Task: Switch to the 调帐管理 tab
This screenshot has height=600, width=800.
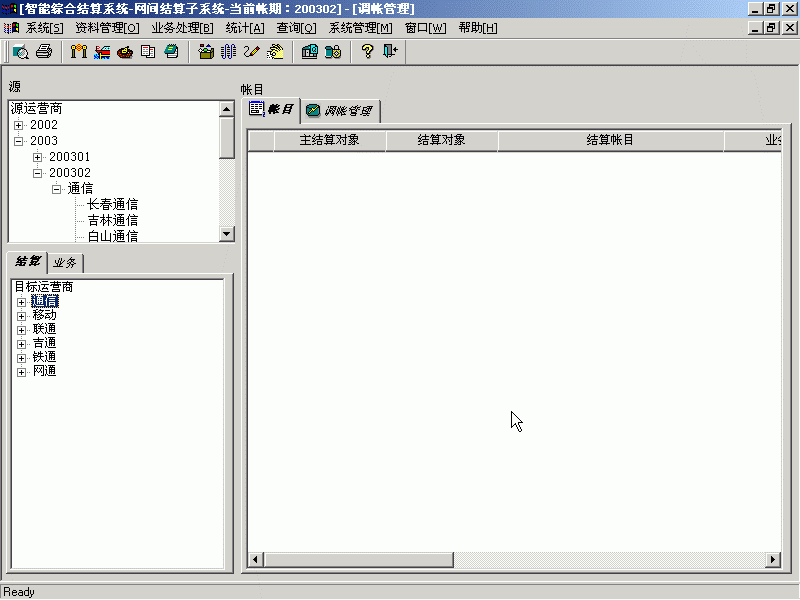Action: coord(340,110)
